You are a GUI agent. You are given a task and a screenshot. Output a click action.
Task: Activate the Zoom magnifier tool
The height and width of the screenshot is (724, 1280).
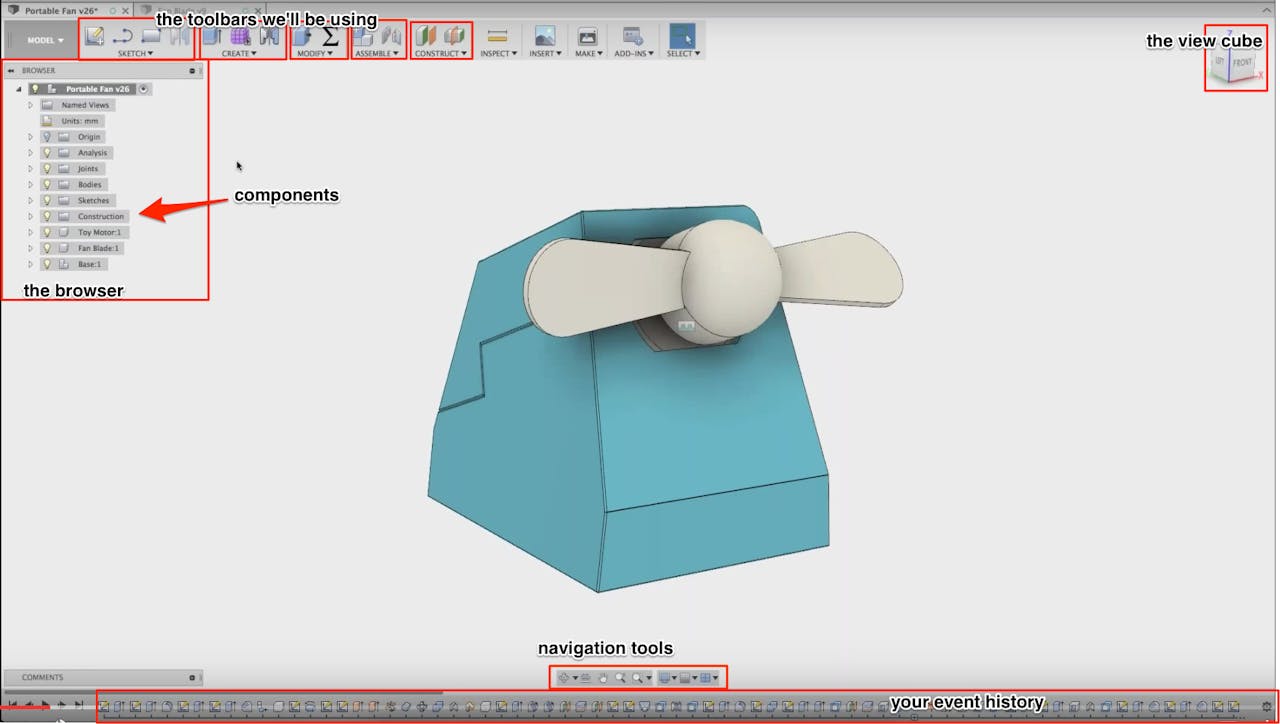pos(622,677)
